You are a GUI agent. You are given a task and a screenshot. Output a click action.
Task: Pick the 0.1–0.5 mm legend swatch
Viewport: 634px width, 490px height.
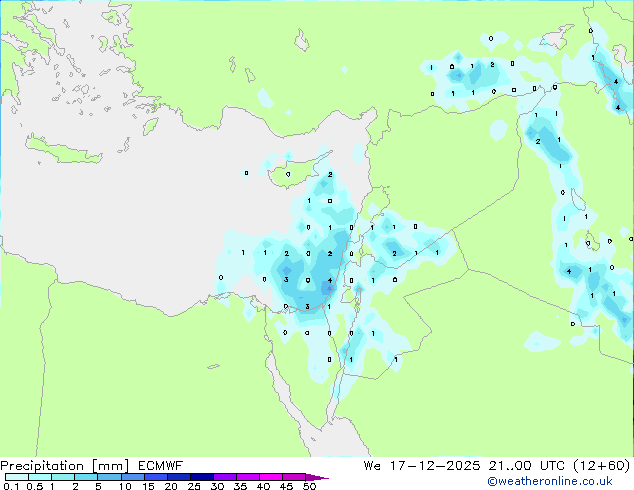pos(17,477)
